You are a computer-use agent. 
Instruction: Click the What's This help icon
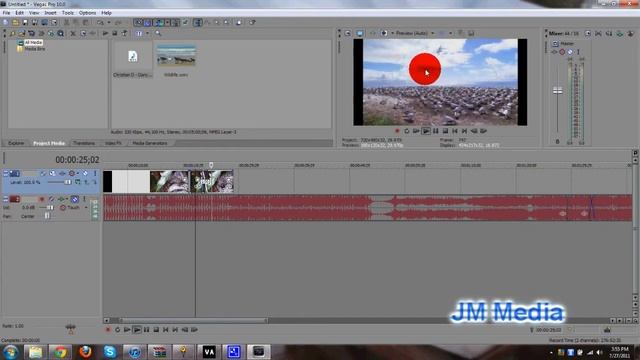tap(253, 22)
